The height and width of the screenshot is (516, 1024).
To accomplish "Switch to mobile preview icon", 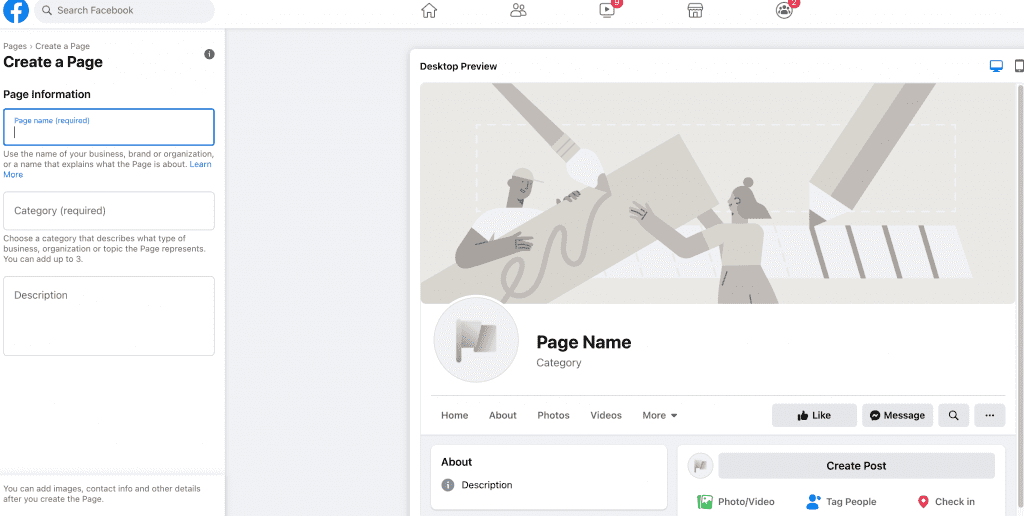I will [x=1019, y=66].
